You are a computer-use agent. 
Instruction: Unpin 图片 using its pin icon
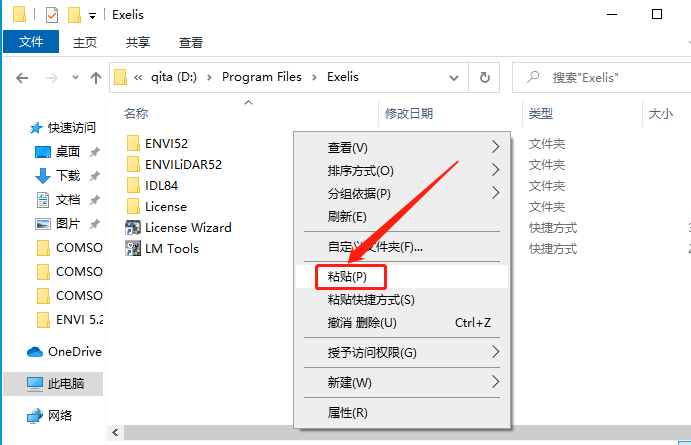tap(94, 224)
